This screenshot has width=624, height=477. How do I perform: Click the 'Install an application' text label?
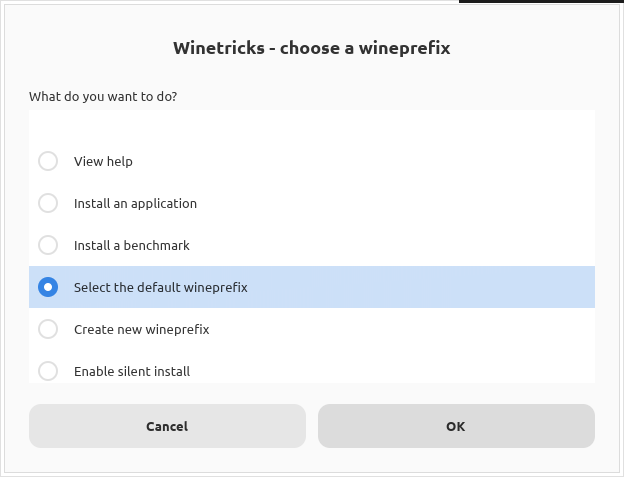click(x=135, y=203)
